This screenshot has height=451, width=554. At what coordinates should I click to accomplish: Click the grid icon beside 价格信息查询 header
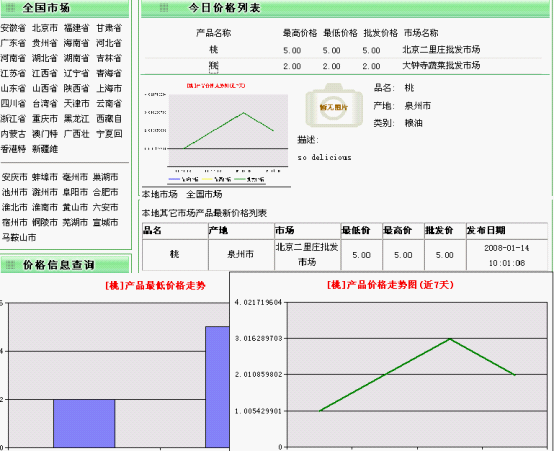coord(11,264)
